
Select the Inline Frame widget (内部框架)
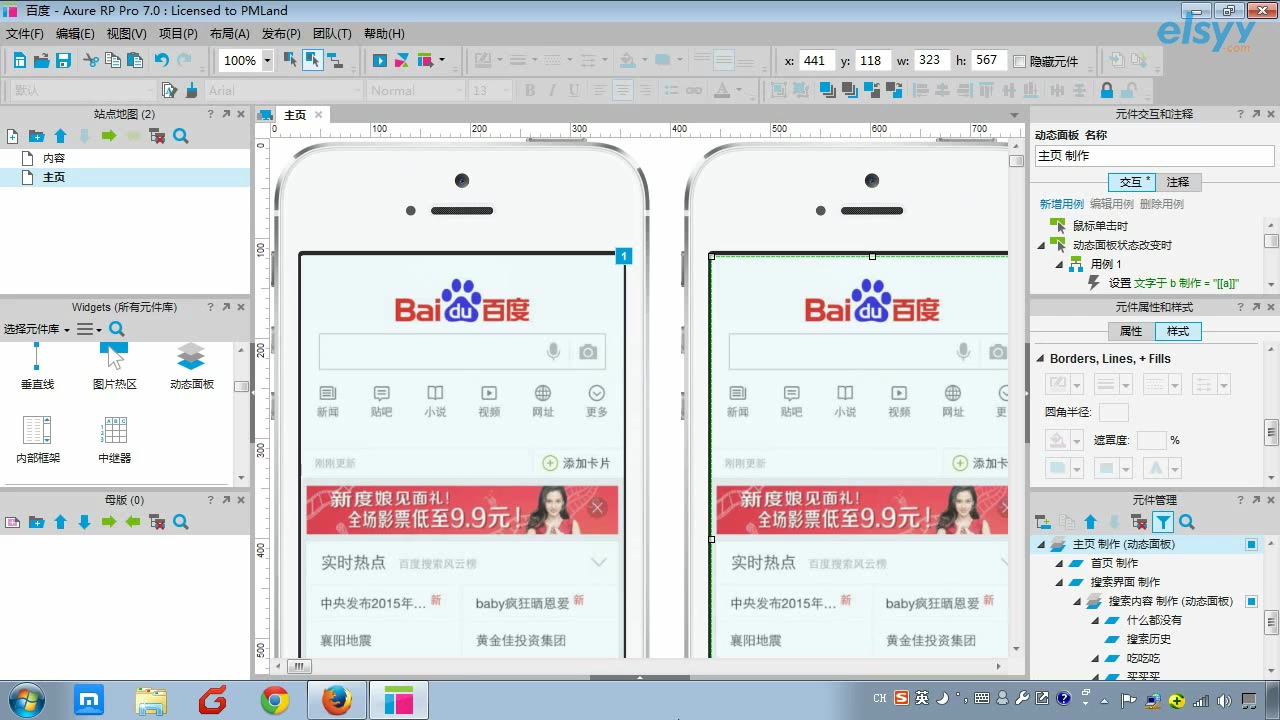[x=37, y=441]
